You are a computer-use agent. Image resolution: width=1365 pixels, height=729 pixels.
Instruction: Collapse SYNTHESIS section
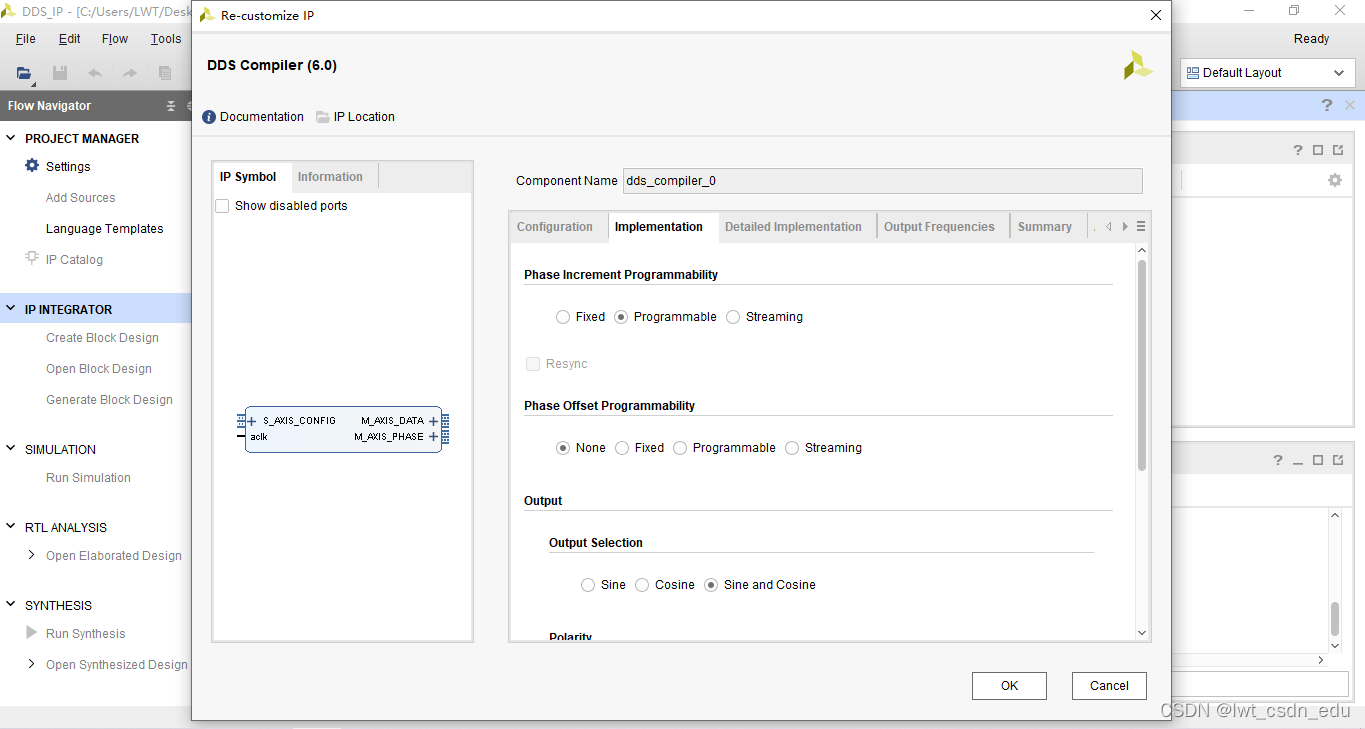[11, 605]
